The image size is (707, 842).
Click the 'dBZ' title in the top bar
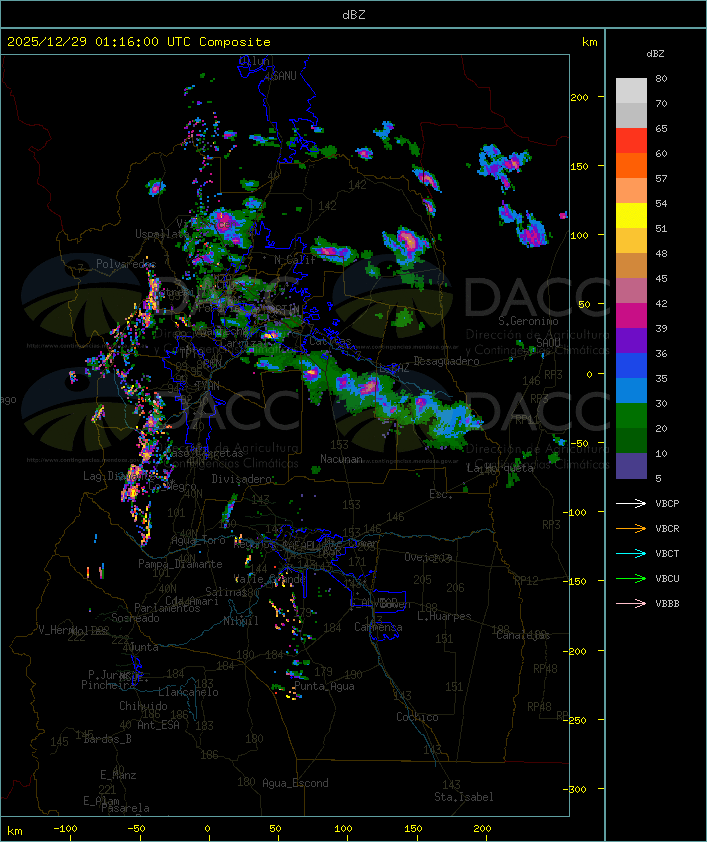354,15
